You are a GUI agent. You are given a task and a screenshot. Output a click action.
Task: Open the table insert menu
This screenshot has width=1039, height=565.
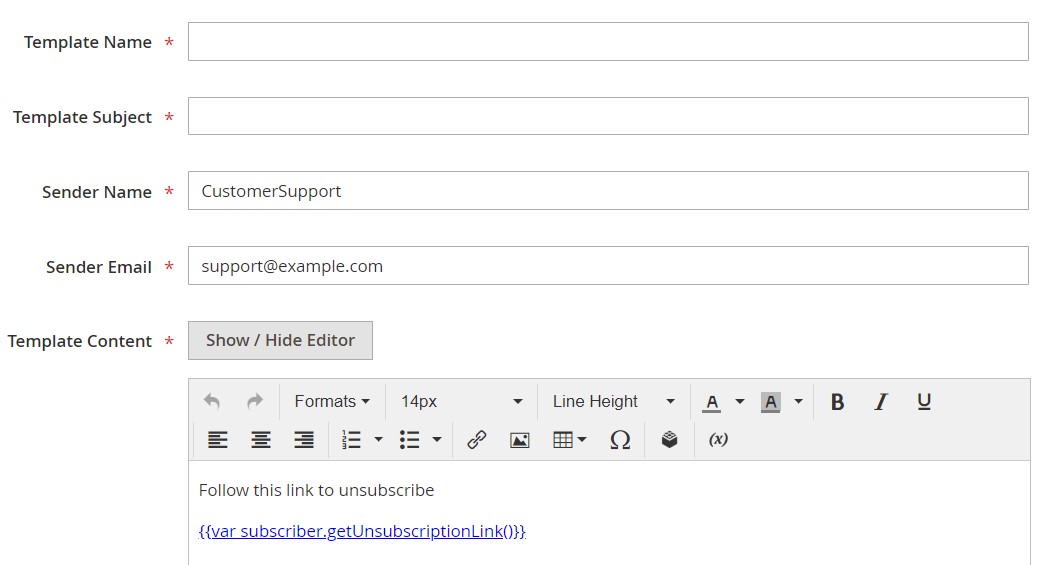(569, 440)
